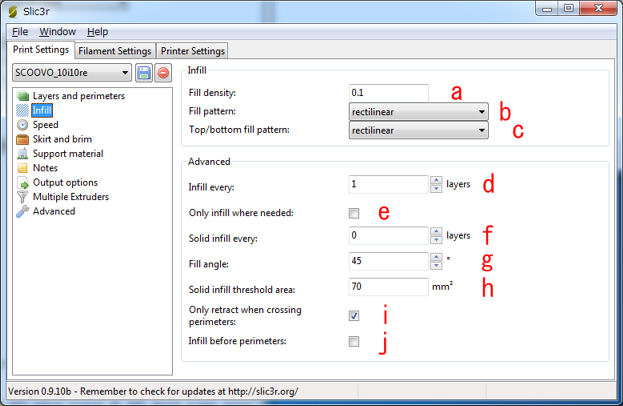
Task: Decrease Solid infill every layers value
Action: pos(436,240)
